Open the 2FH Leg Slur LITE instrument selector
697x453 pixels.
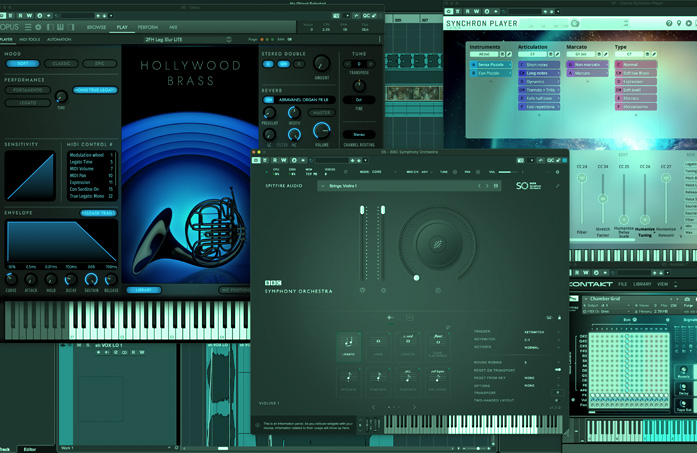[188, 40]
